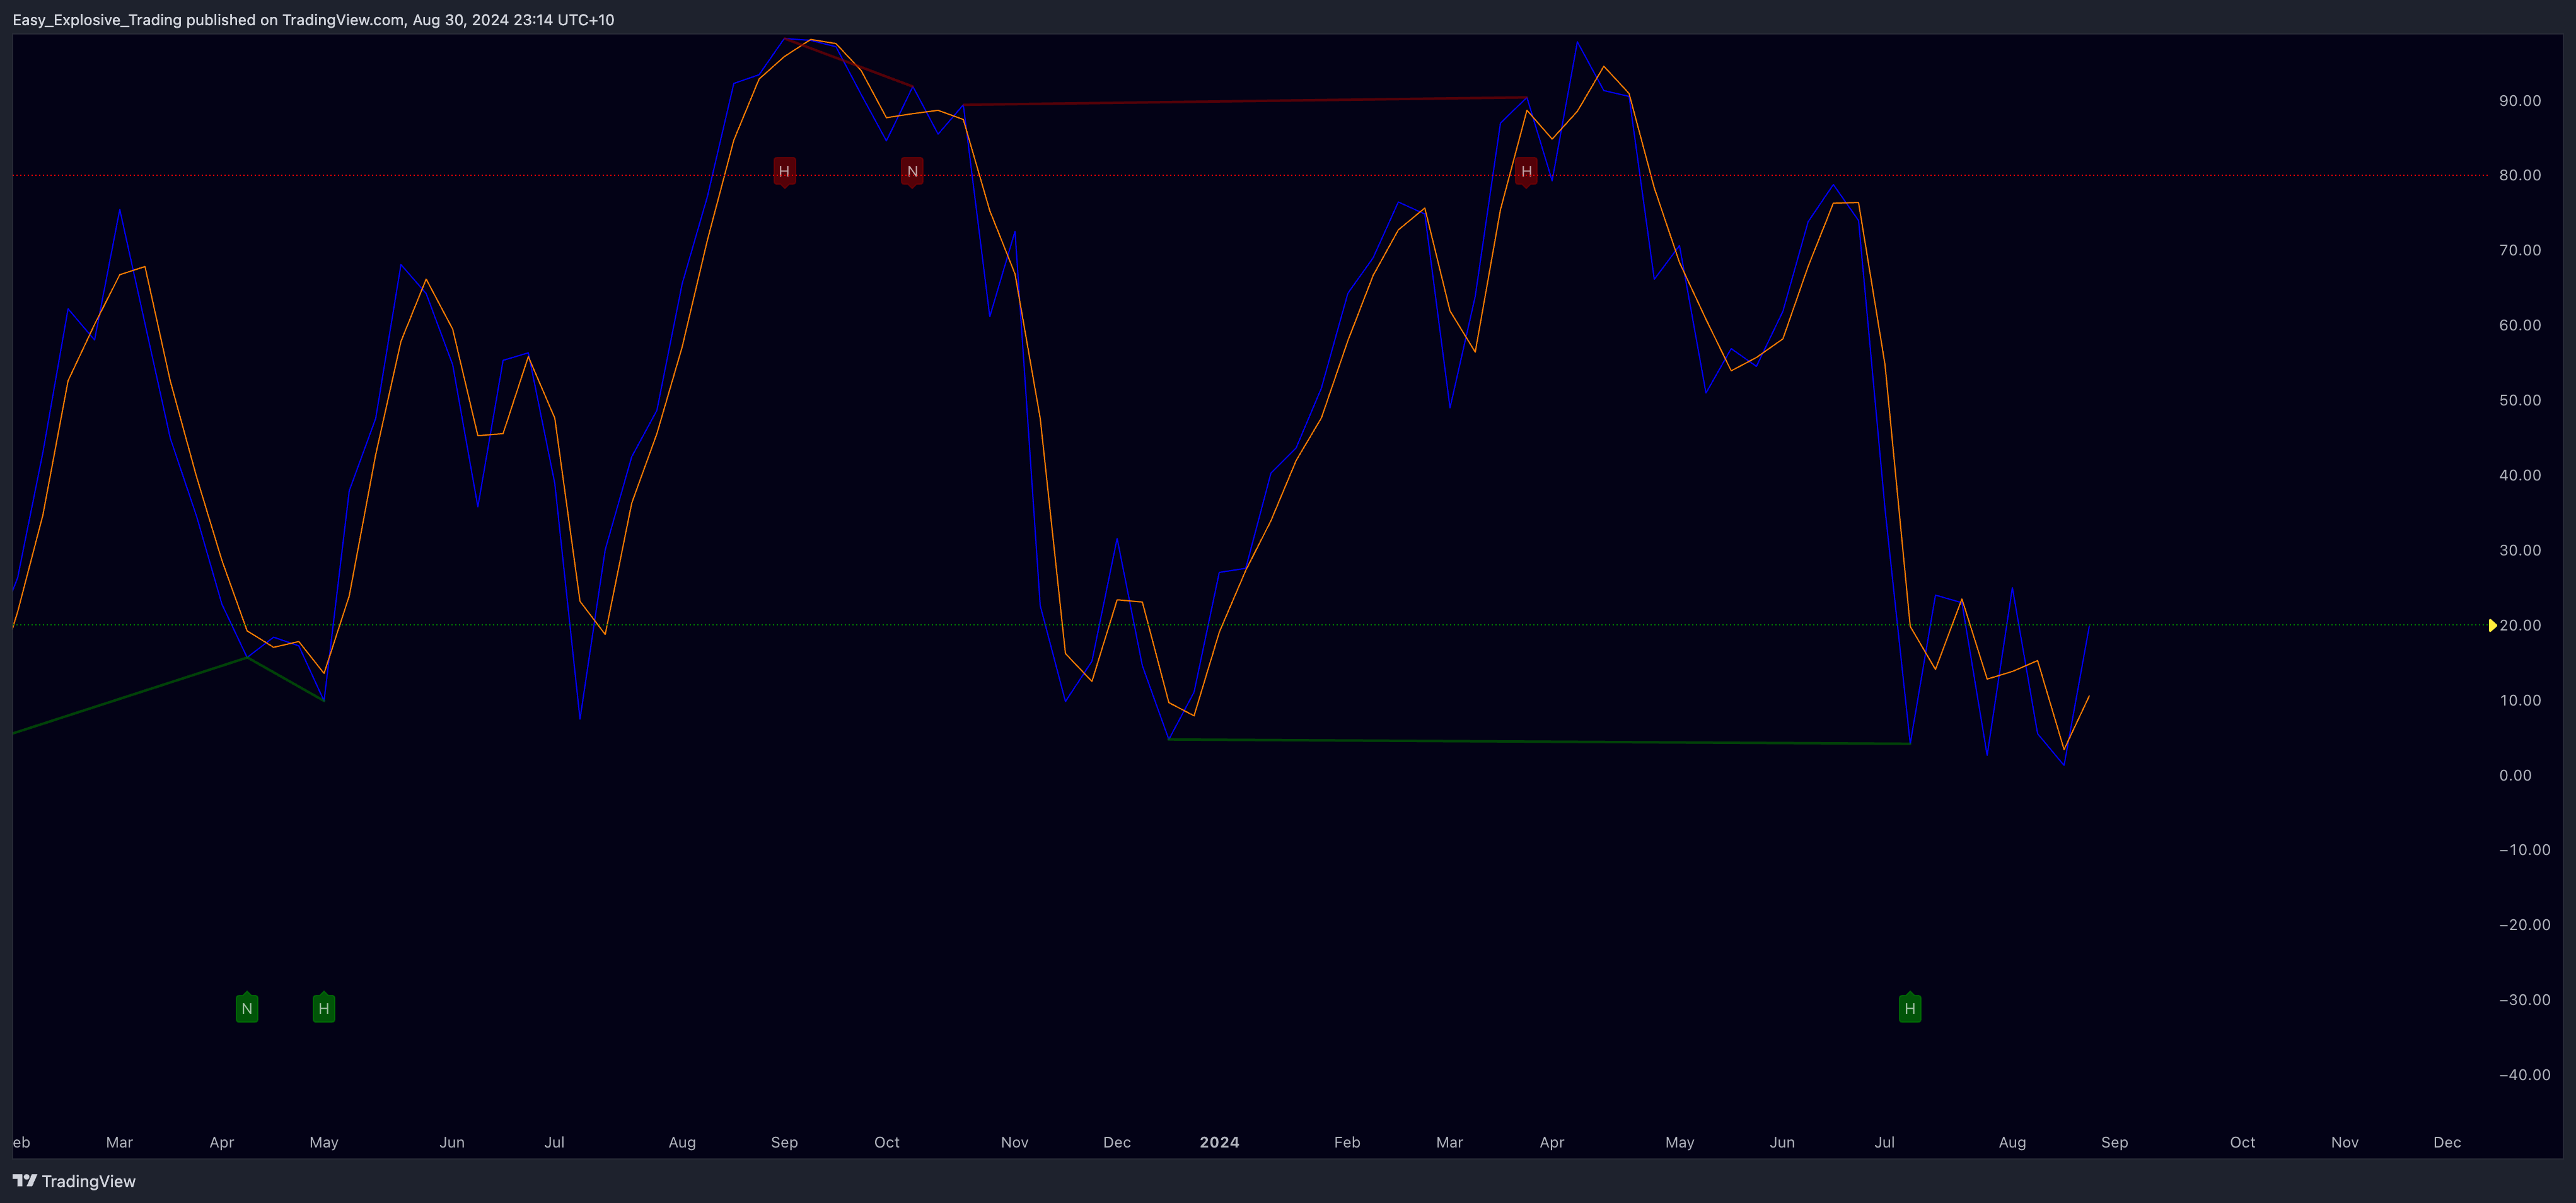Click the -30.00 price axis label
Image resolution: width=2576 pixels, height=1203 pixels.
[2524, 1000]
